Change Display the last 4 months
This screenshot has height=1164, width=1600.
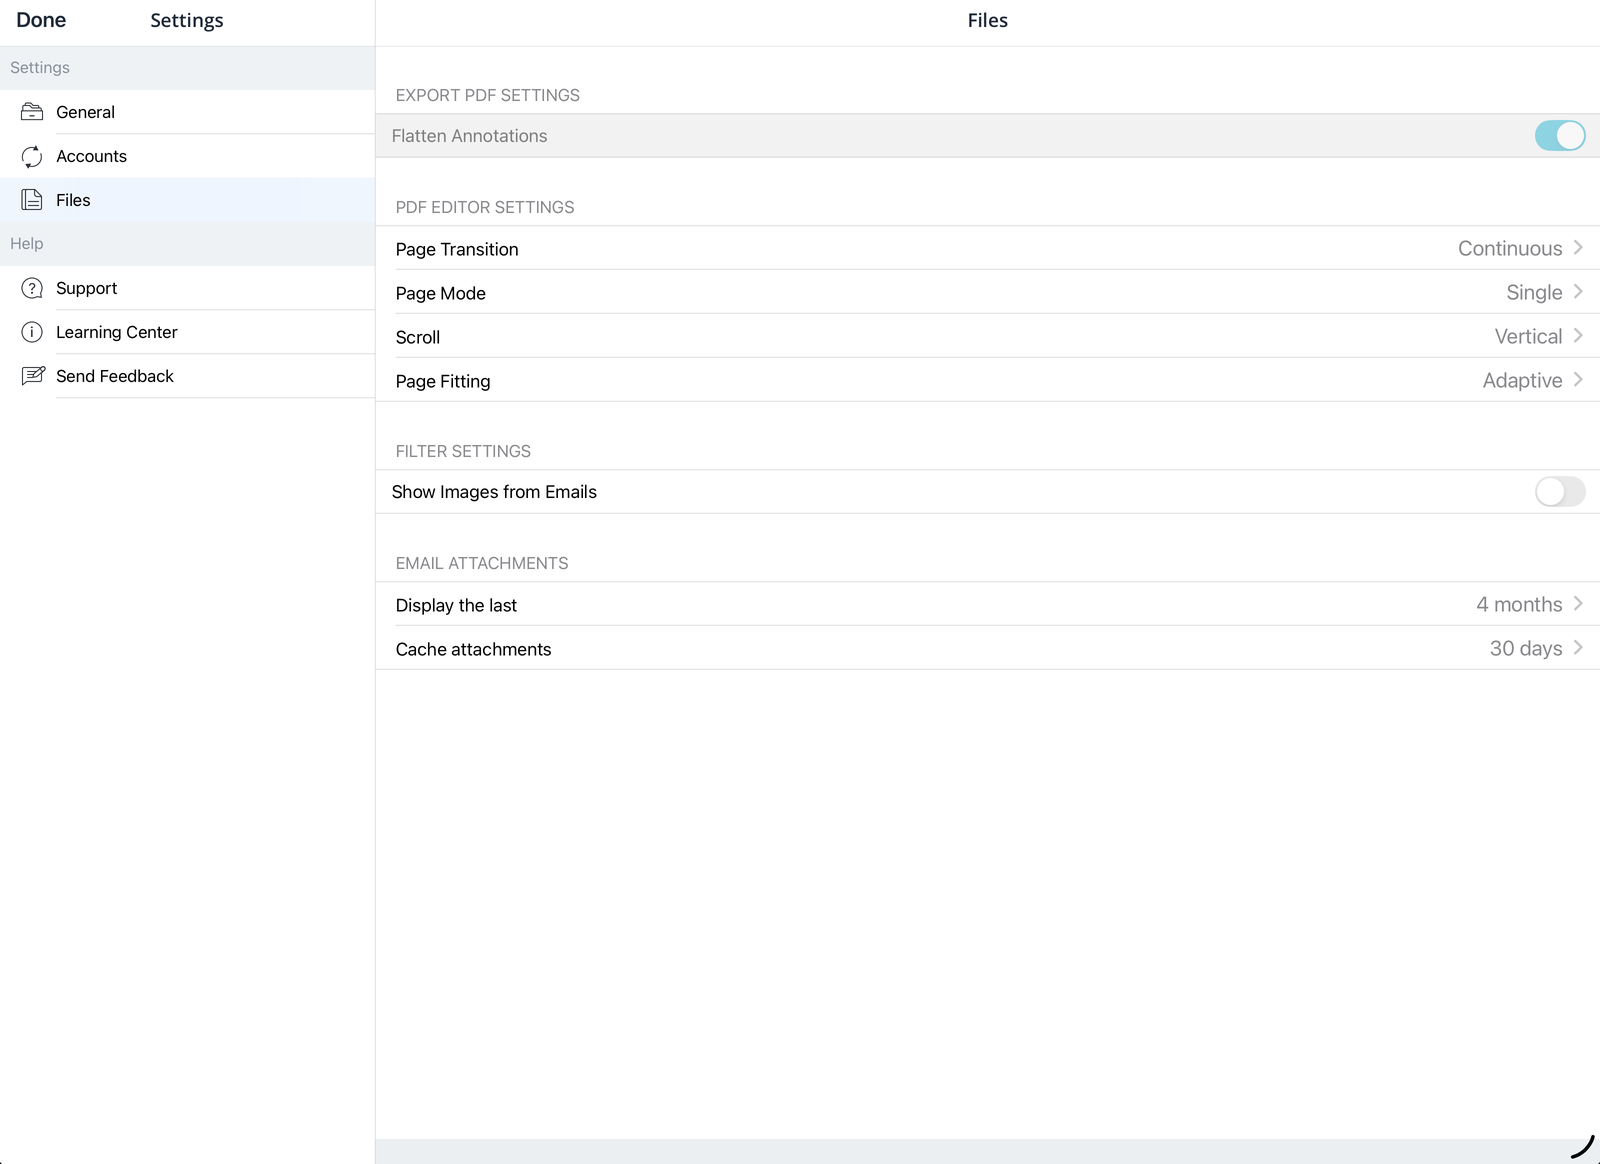[x=988, y=604]
